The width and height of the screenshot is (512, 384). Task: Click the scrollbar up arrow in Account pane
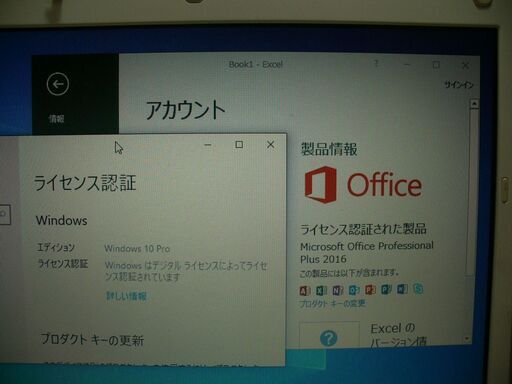[474, 104]
